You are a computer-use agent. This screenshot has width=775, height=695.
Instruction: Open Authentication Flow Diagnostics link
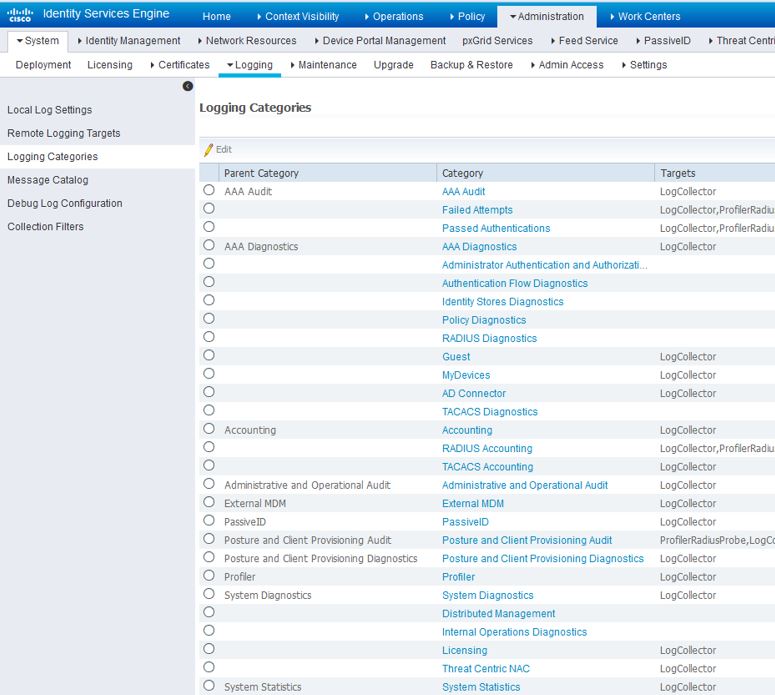click(515, 283)
